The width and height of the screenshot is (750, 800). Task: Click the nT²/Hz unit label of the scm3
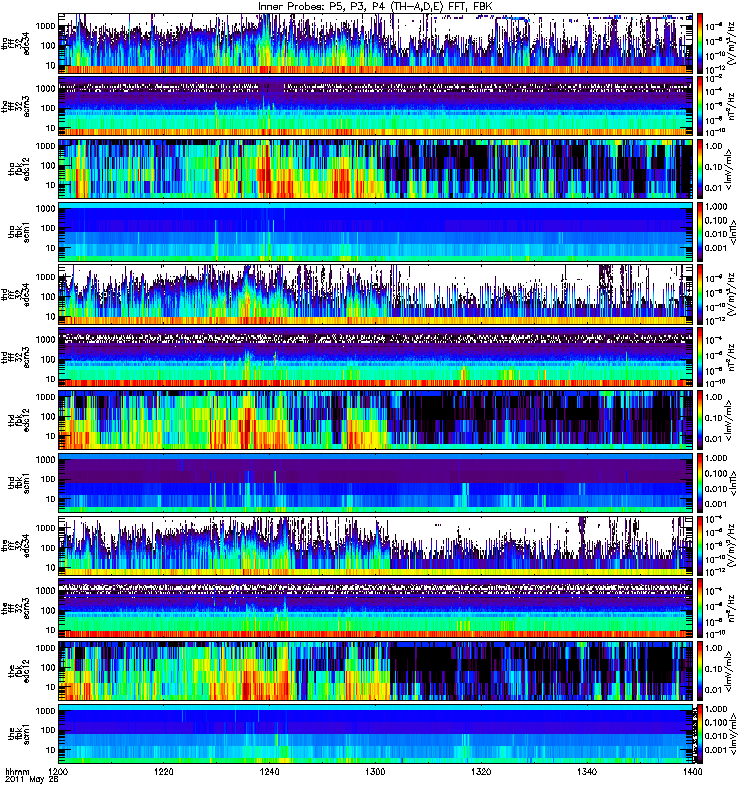pyautogui.click(x=732, y=608)
